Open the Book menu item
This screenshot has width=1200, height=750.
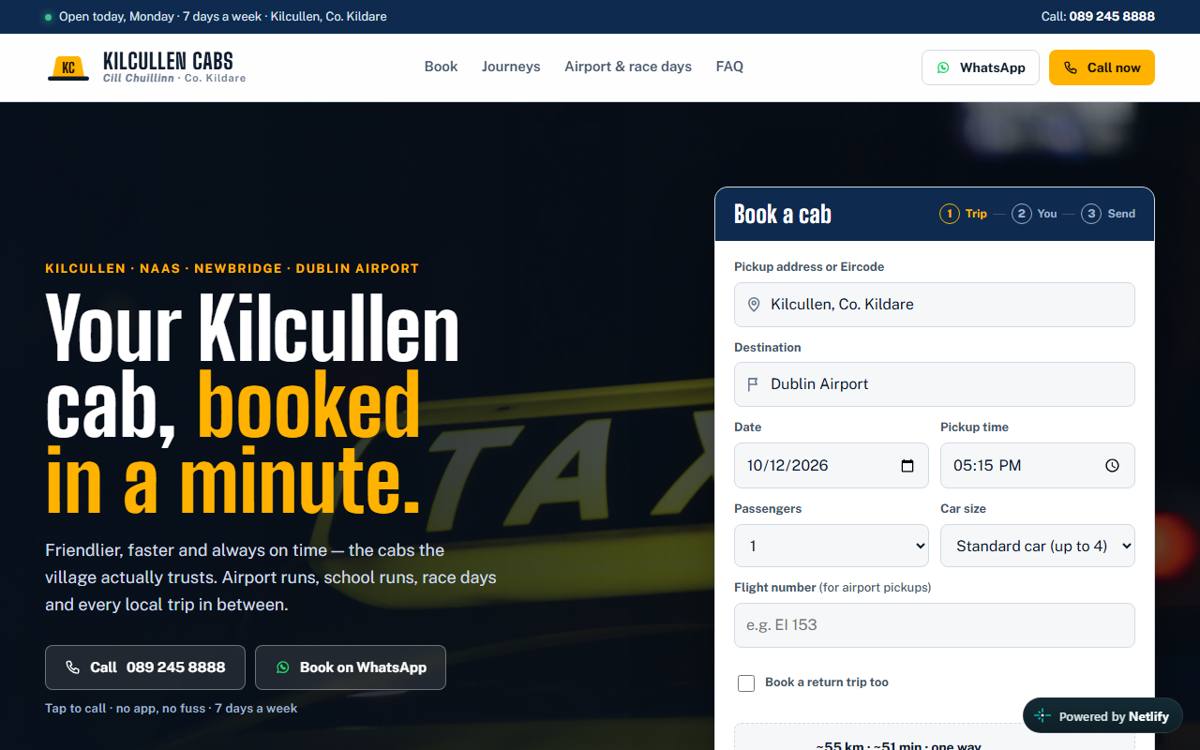tap(441, 67)
